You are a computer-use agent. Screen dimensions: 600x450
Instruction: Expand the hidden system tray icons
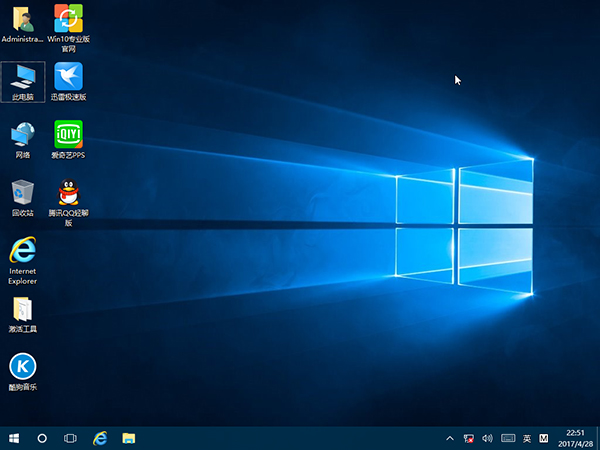tap(451, 438)
